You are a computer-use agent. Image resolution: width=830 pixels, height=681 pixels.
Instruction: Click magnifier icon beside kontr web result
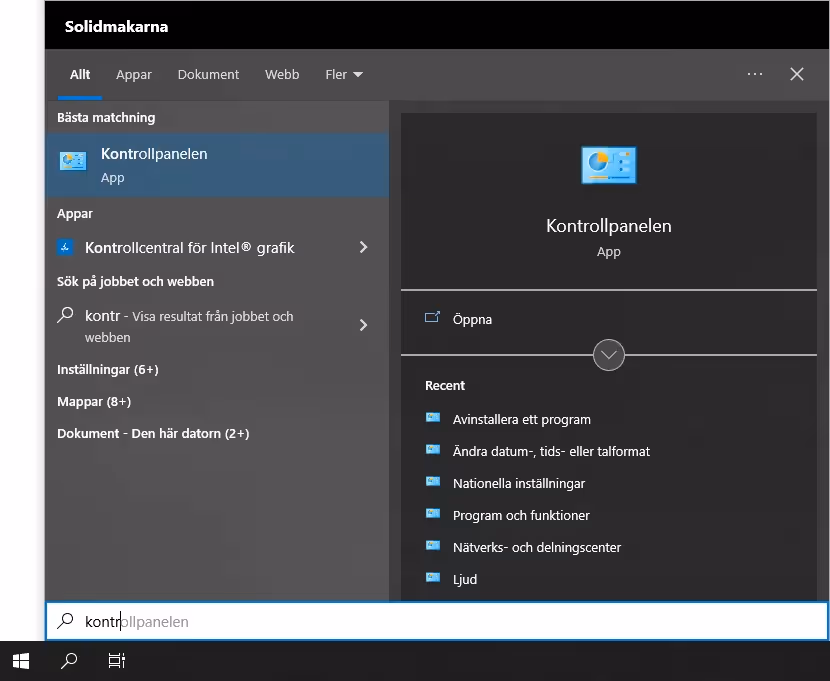tap(65, 315)
